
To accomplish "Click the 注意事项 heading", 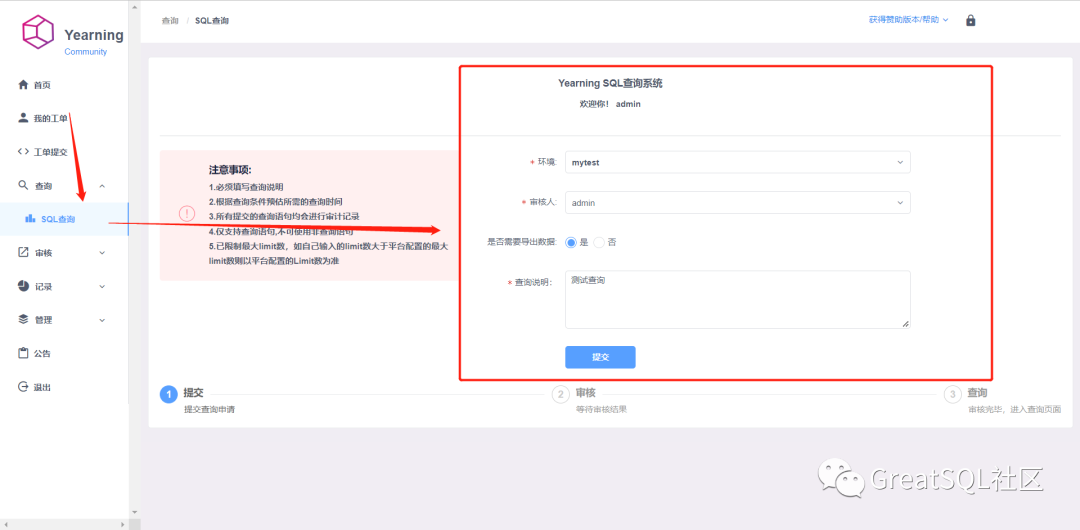I will tap(230, 170).
